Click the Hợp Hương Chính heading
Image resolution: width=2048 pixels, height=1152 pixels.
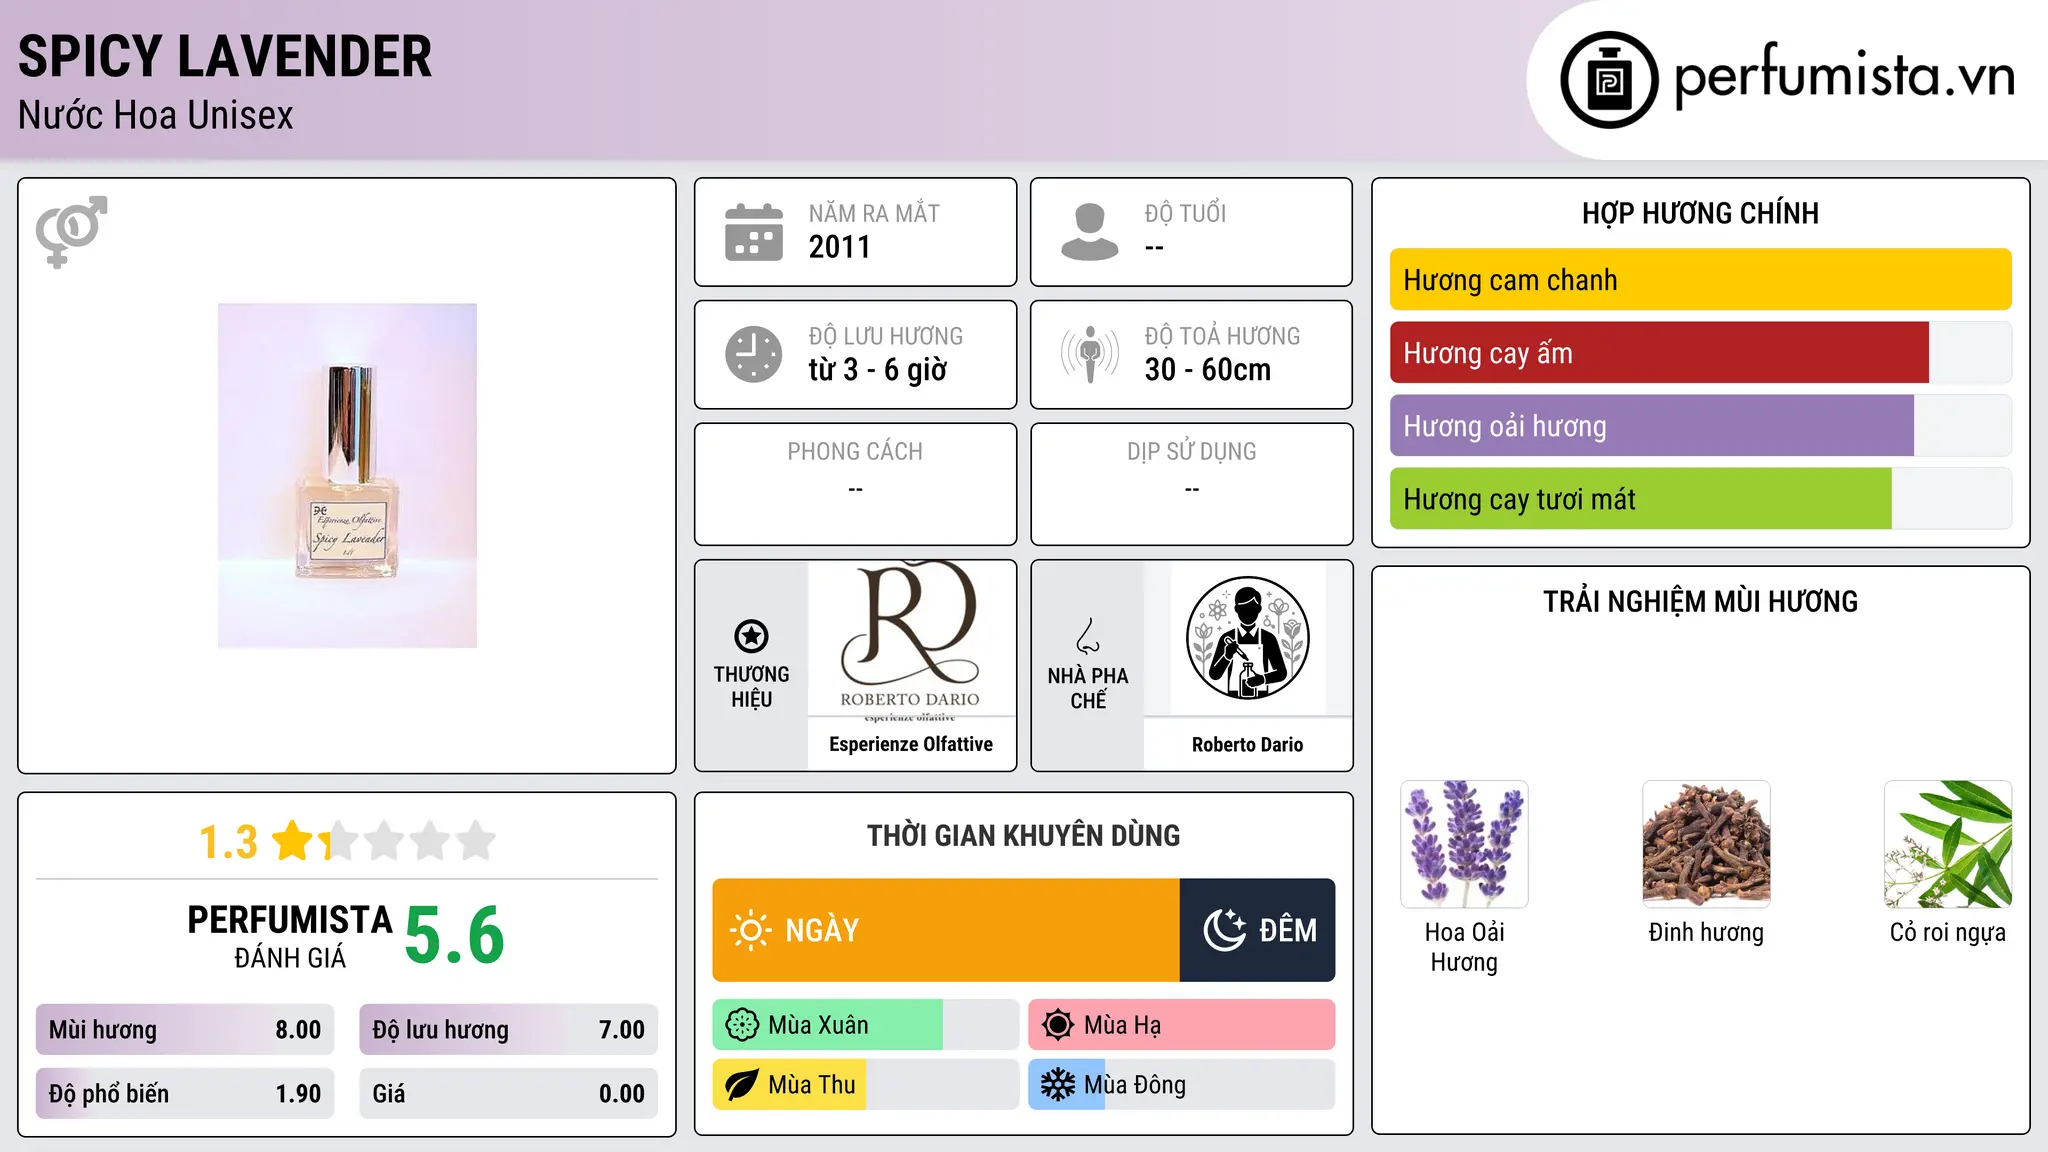pyautogui.click(x=1700, y=213)
